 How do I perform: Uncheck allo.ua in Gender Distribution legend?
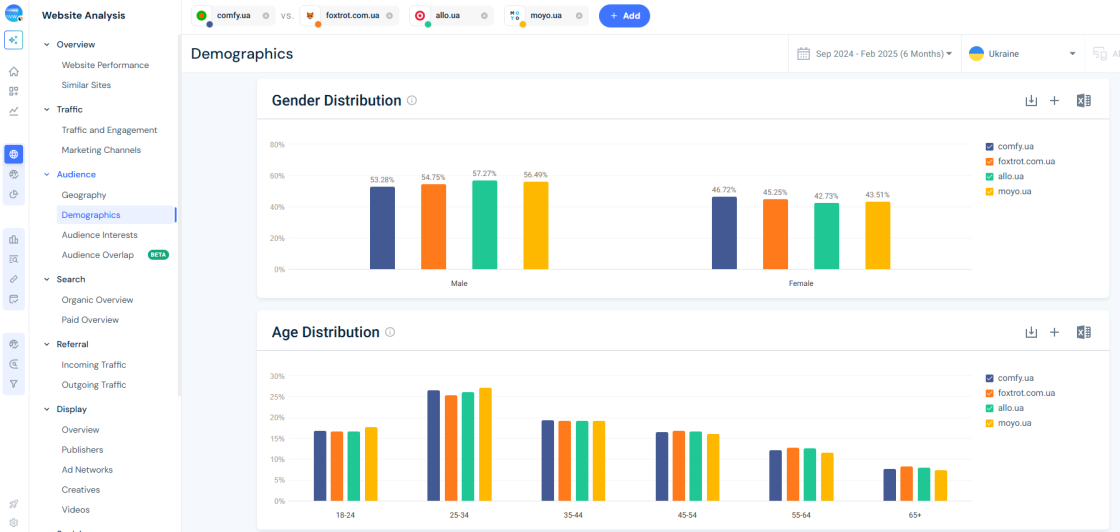pos(989,176)
